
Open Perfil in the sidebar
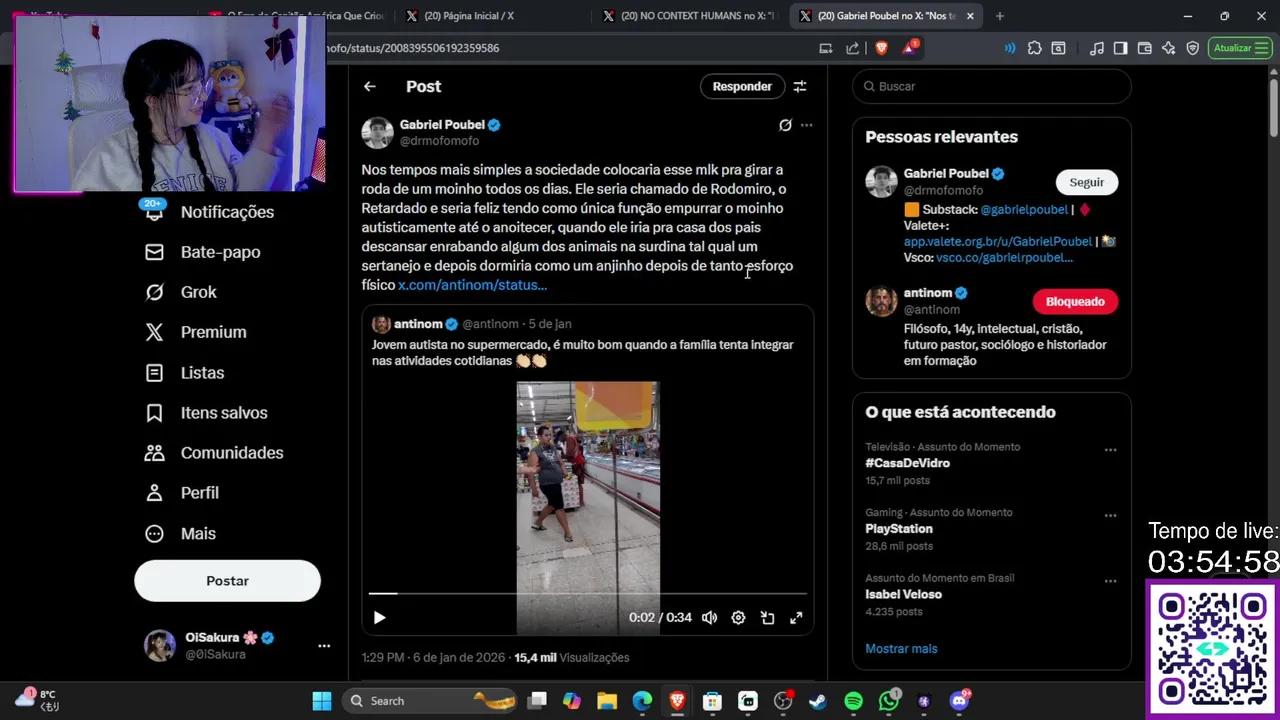182,493
